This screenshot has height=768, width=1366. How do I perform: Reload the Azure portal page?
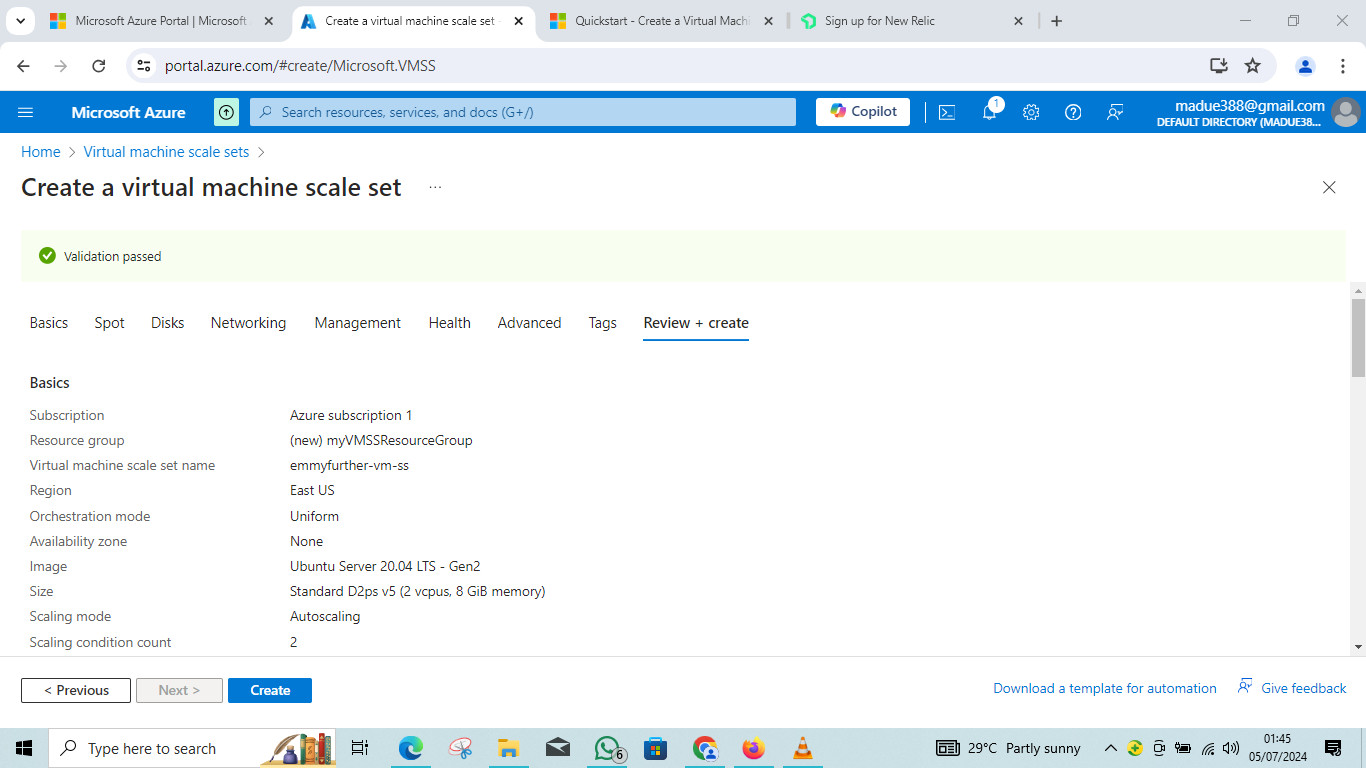pos(98,66)
